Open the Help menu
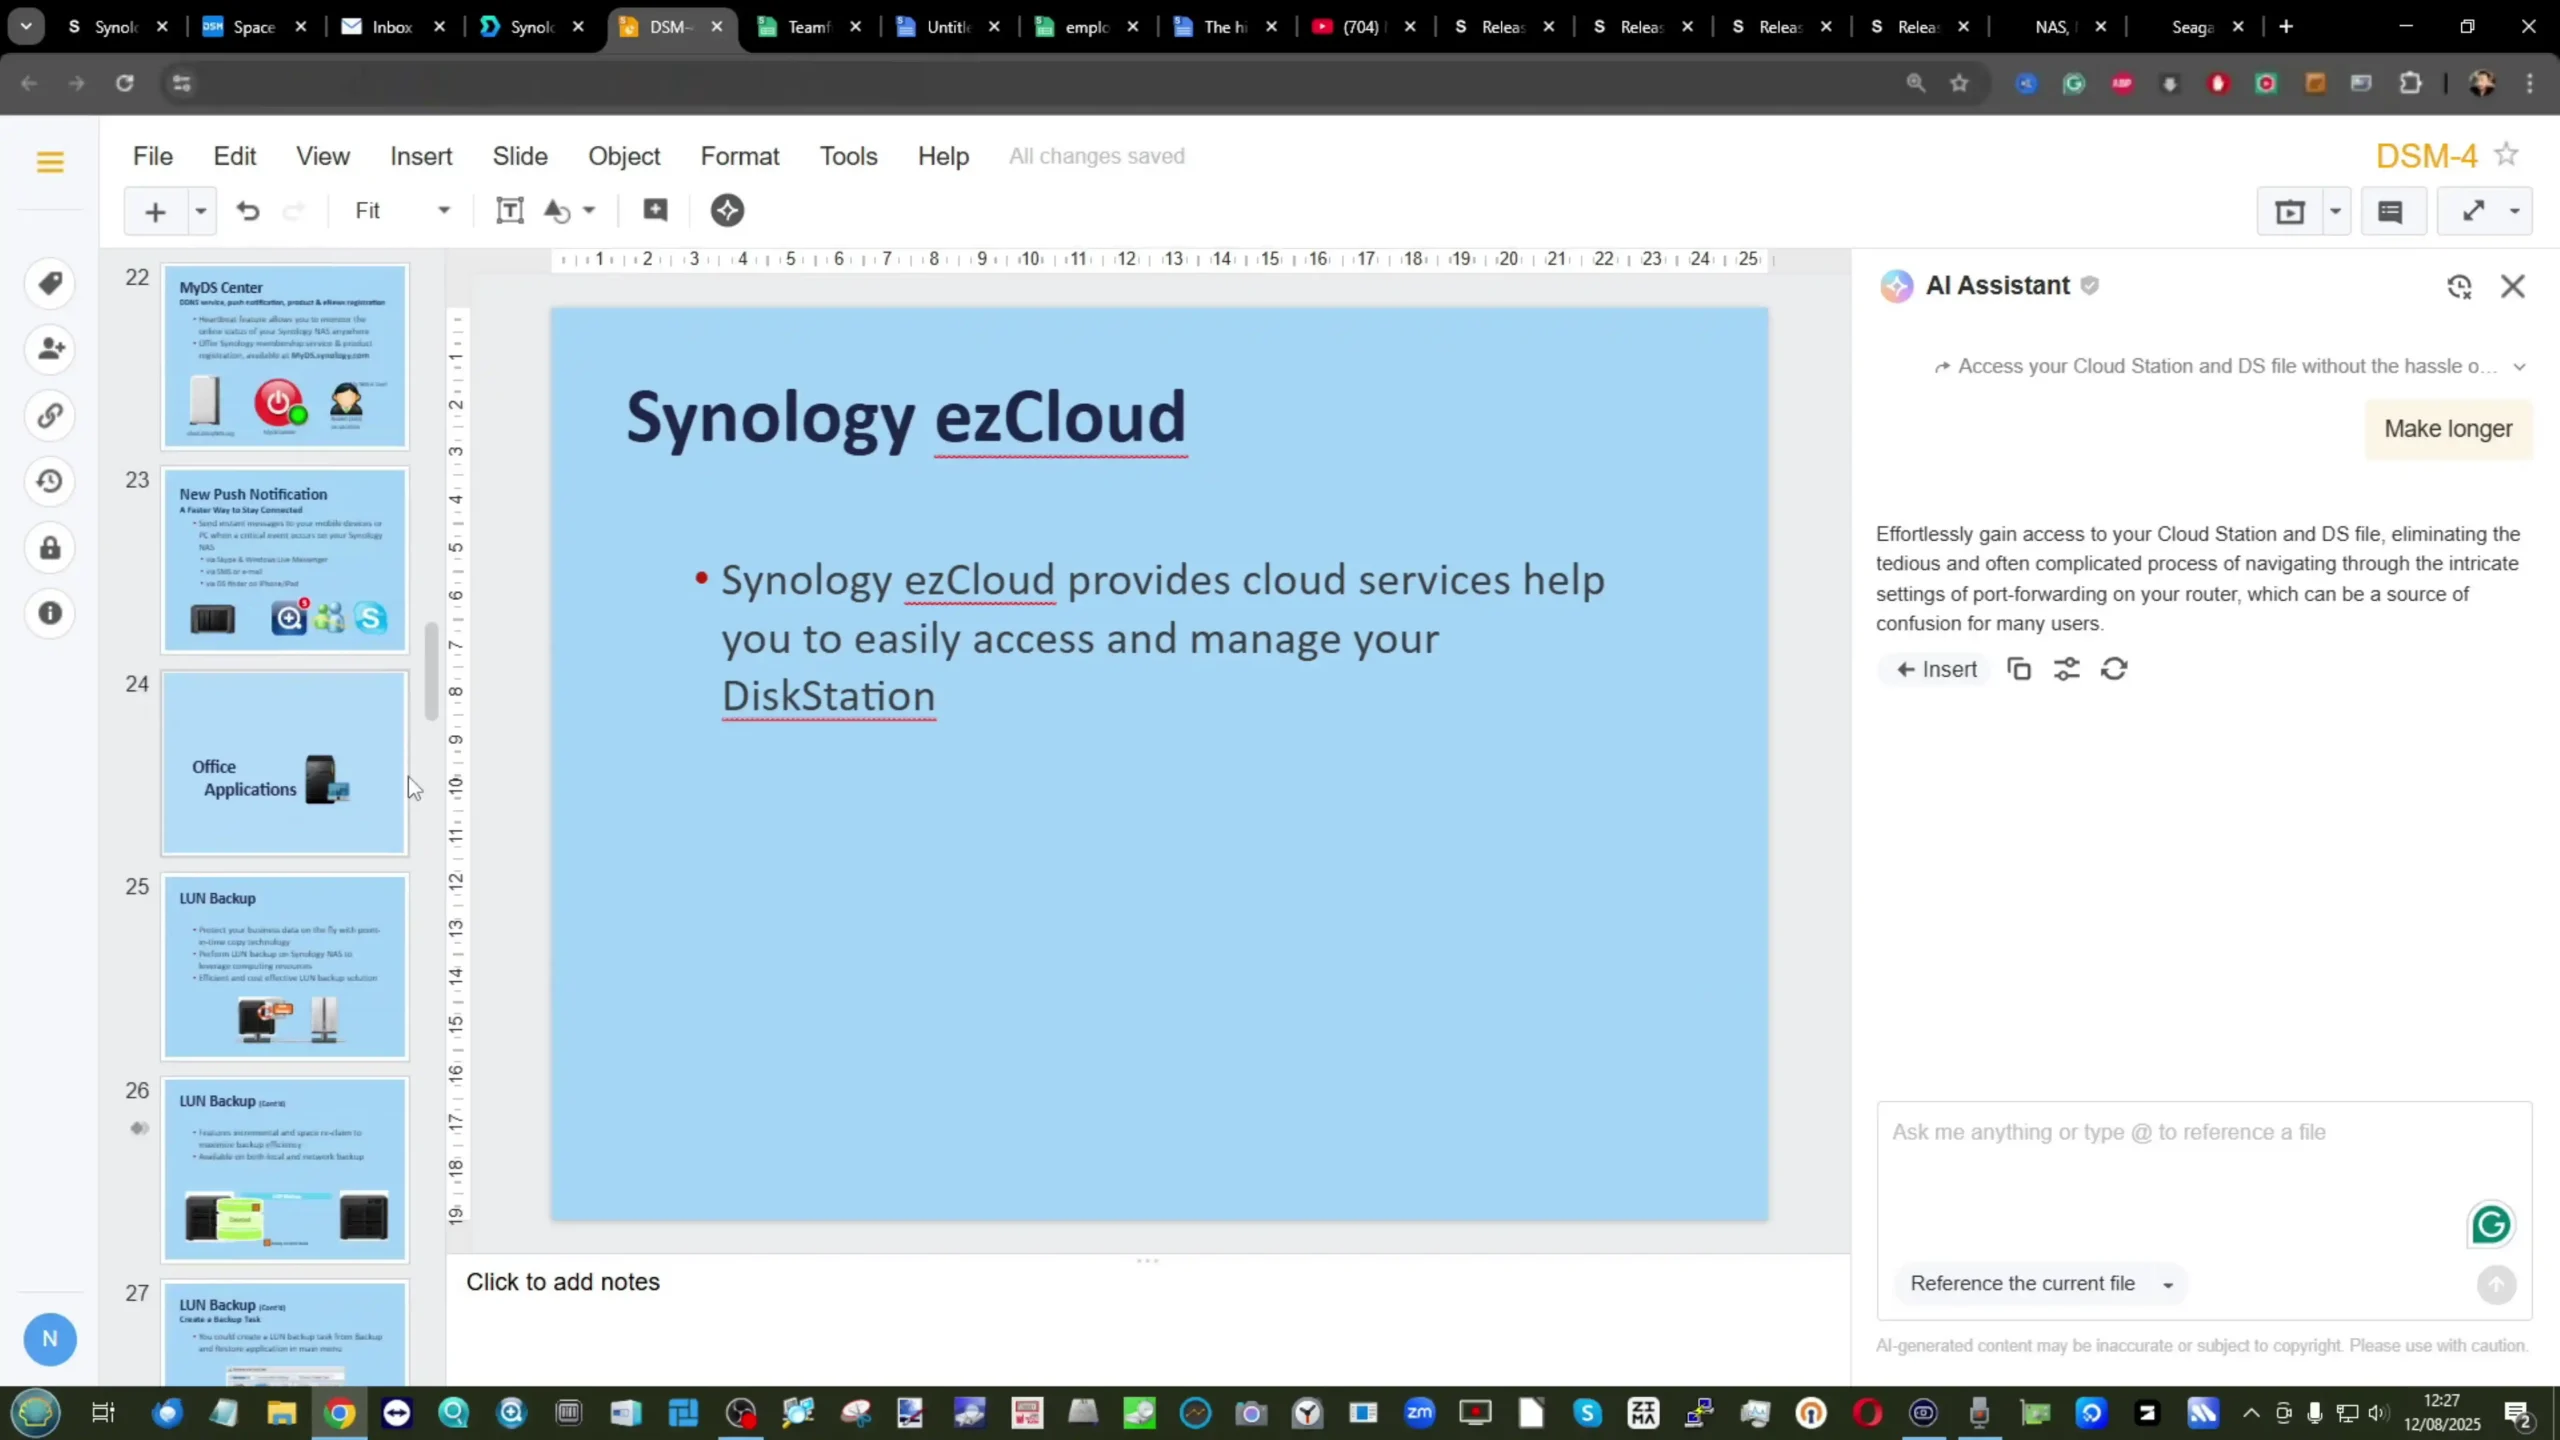The width and height of the screenshot is (2560, 1440). (x=944, y=156)
